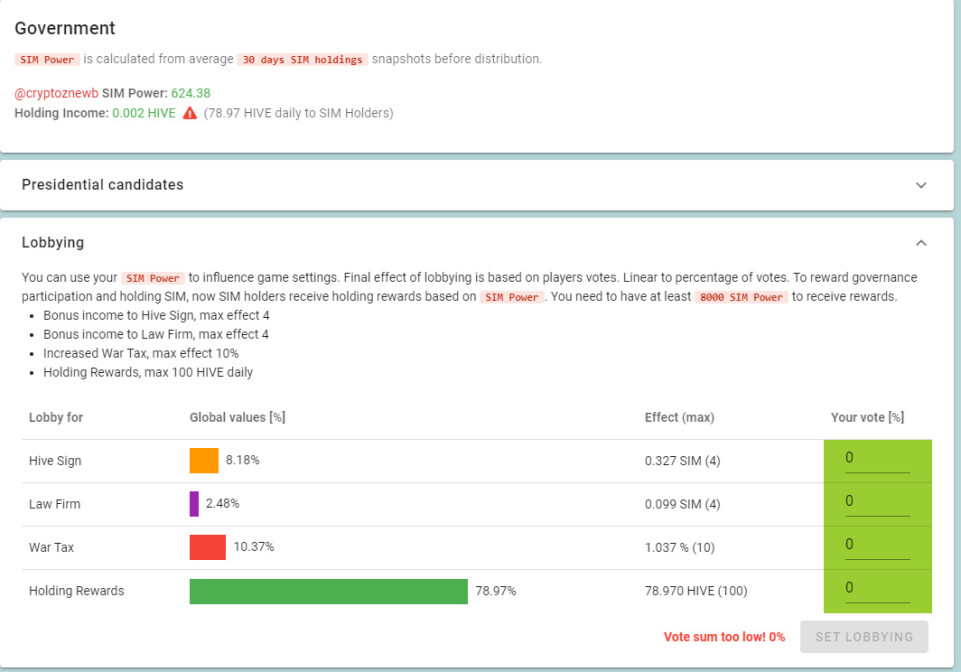
Task: Focus the War Tax vote input
Action: point(877,545)
